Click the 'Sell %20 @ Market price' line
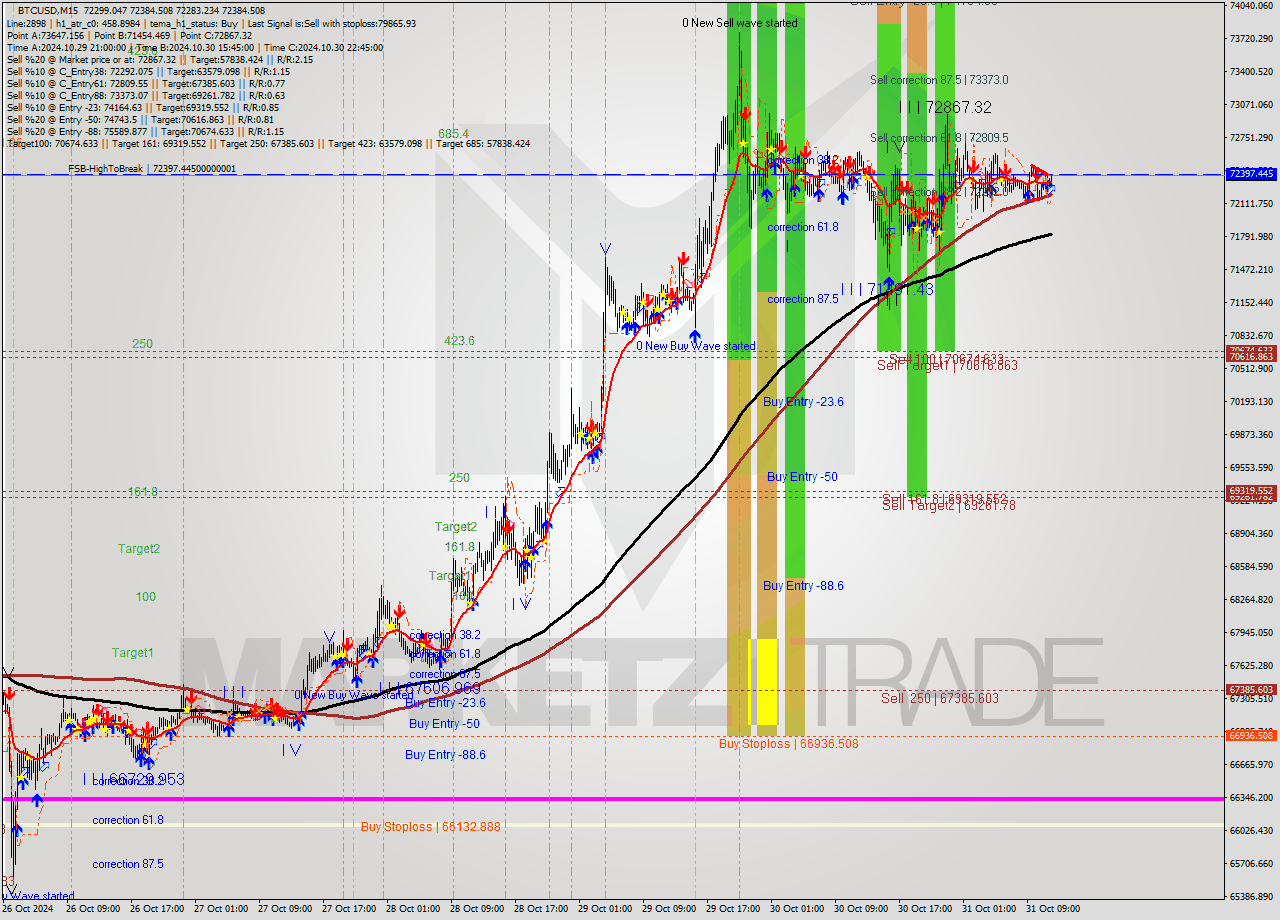1280x920 pixels. click(160, 59)
